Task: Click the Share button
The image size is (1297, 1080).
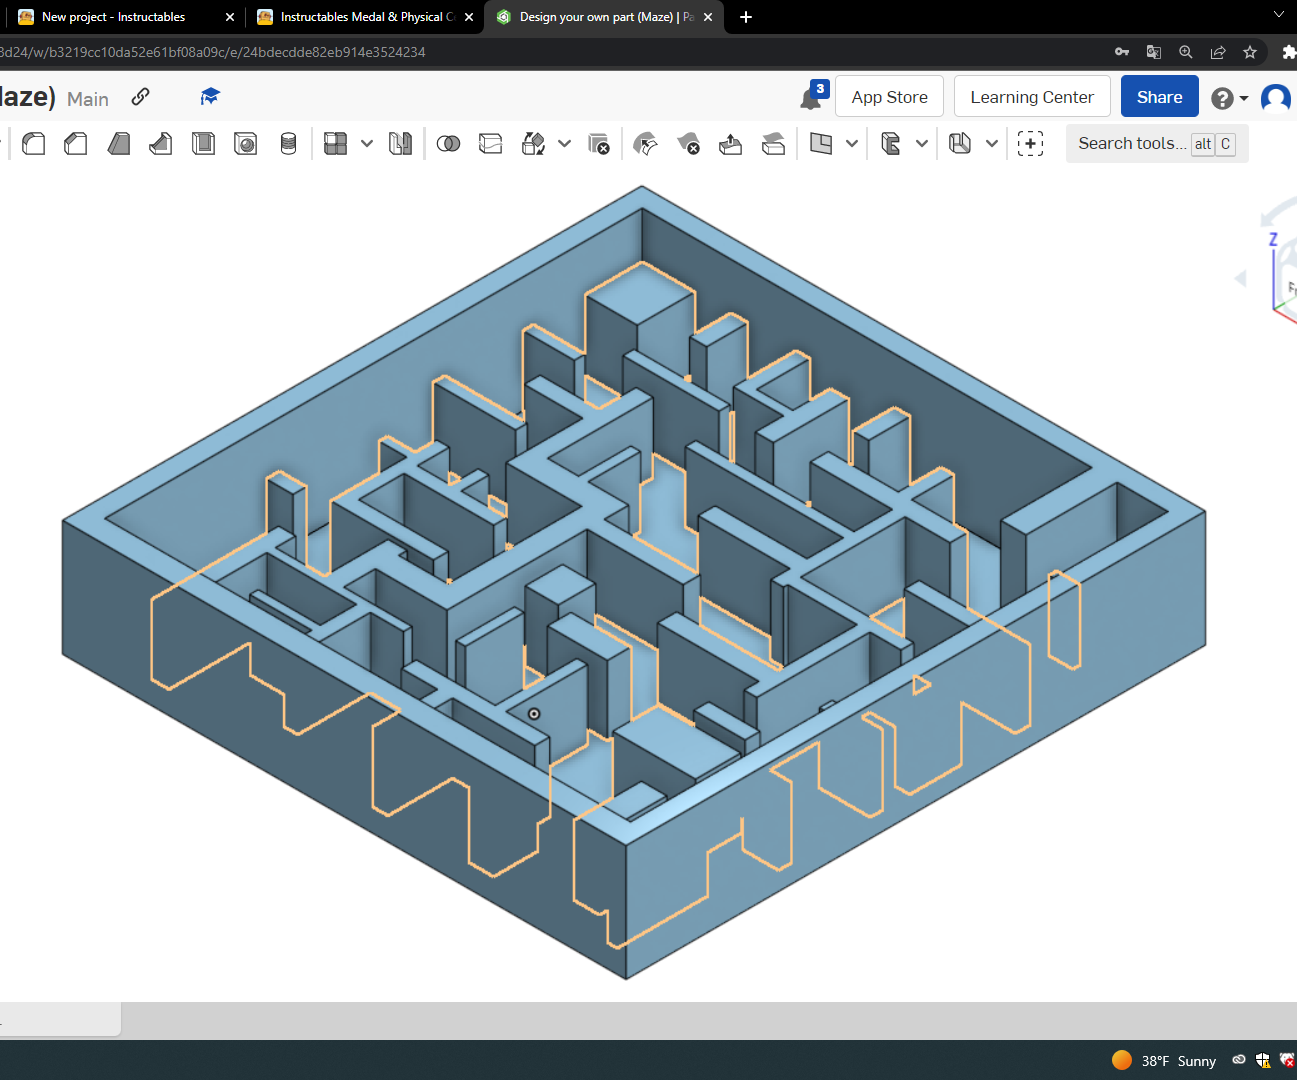Action: pyautogui.click(x=1159, y=97)
